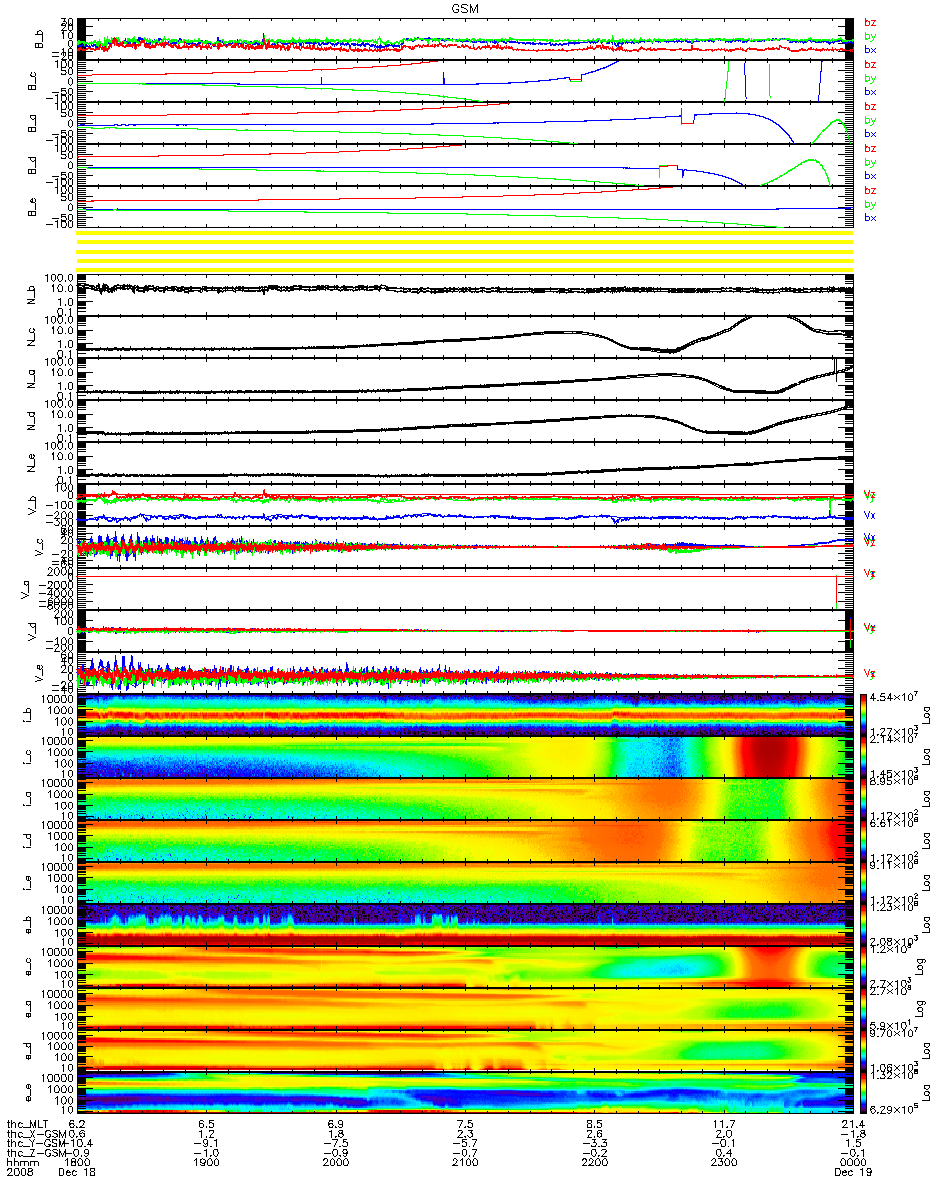Click the bx legend of the B_e panel
This screenshot has width=930, height=1200.
[x=870, y=217]
